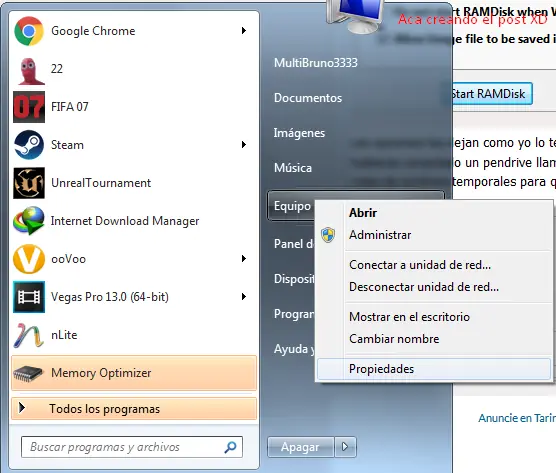Image resolution: width=556 pixels, height=473 pixels.
Task: Open UnrealTournament using its icon
Action: (29, 183)
